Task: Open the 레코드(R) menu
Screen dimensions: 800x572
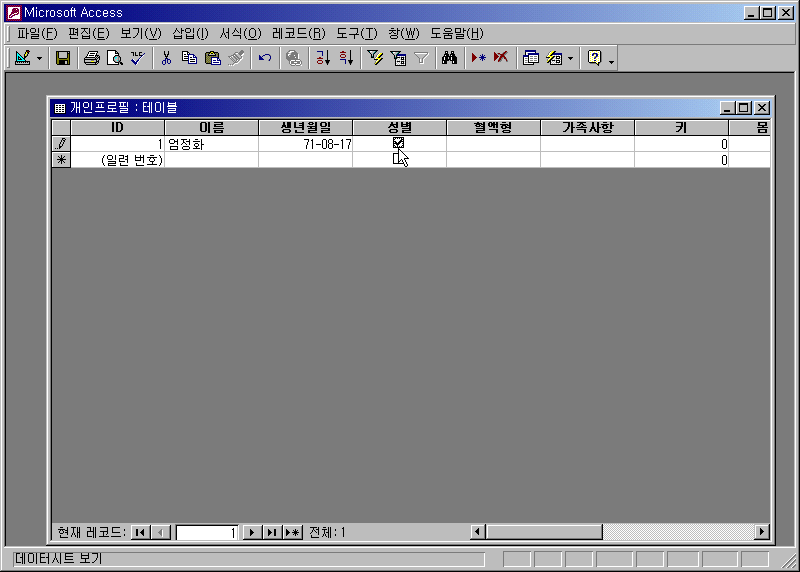Action: pos(298,34)
